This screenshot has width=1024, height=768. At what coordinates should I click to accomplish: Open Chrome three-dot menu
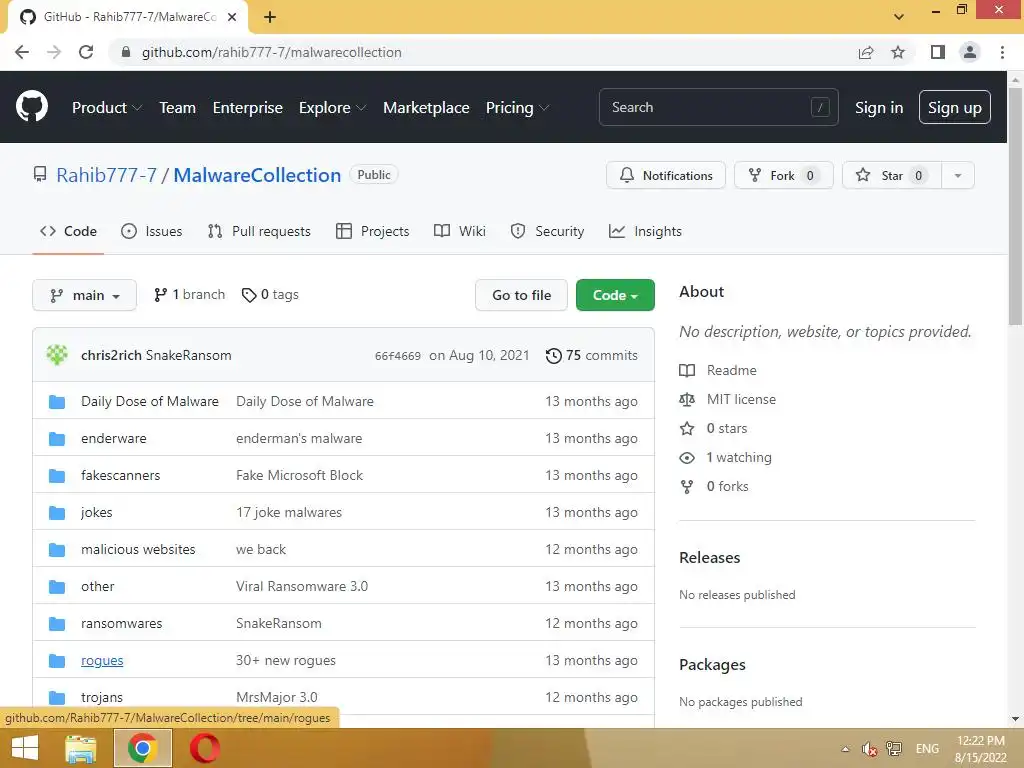1002,52
